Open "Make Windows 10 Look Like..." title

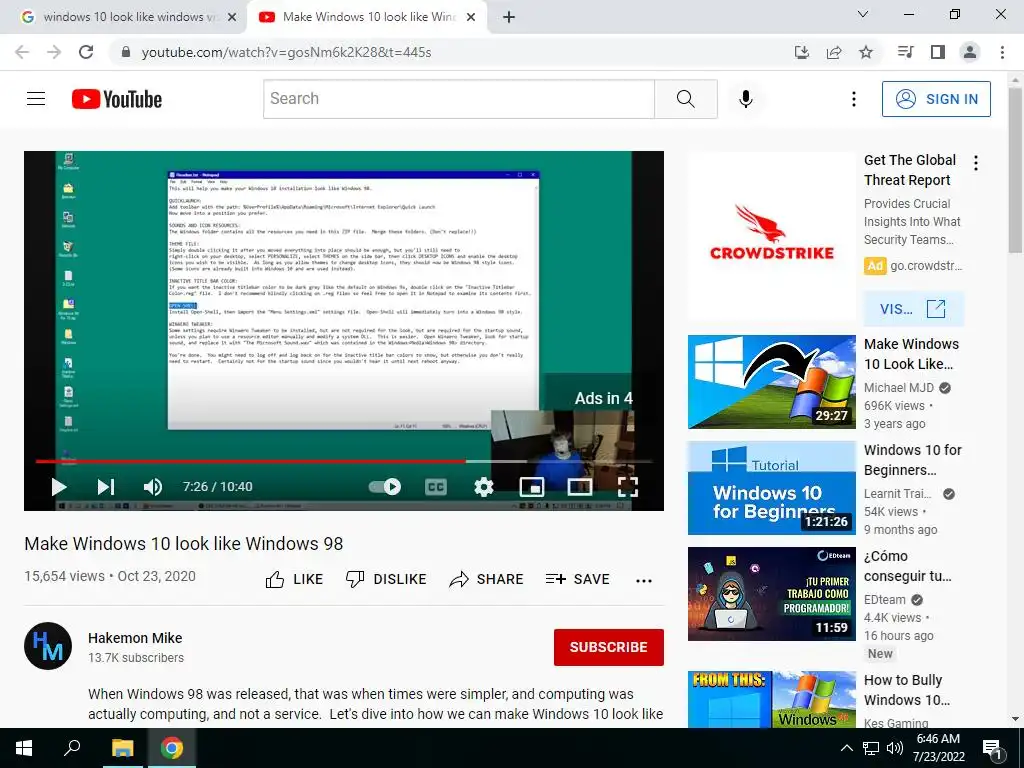pos(912,354)
